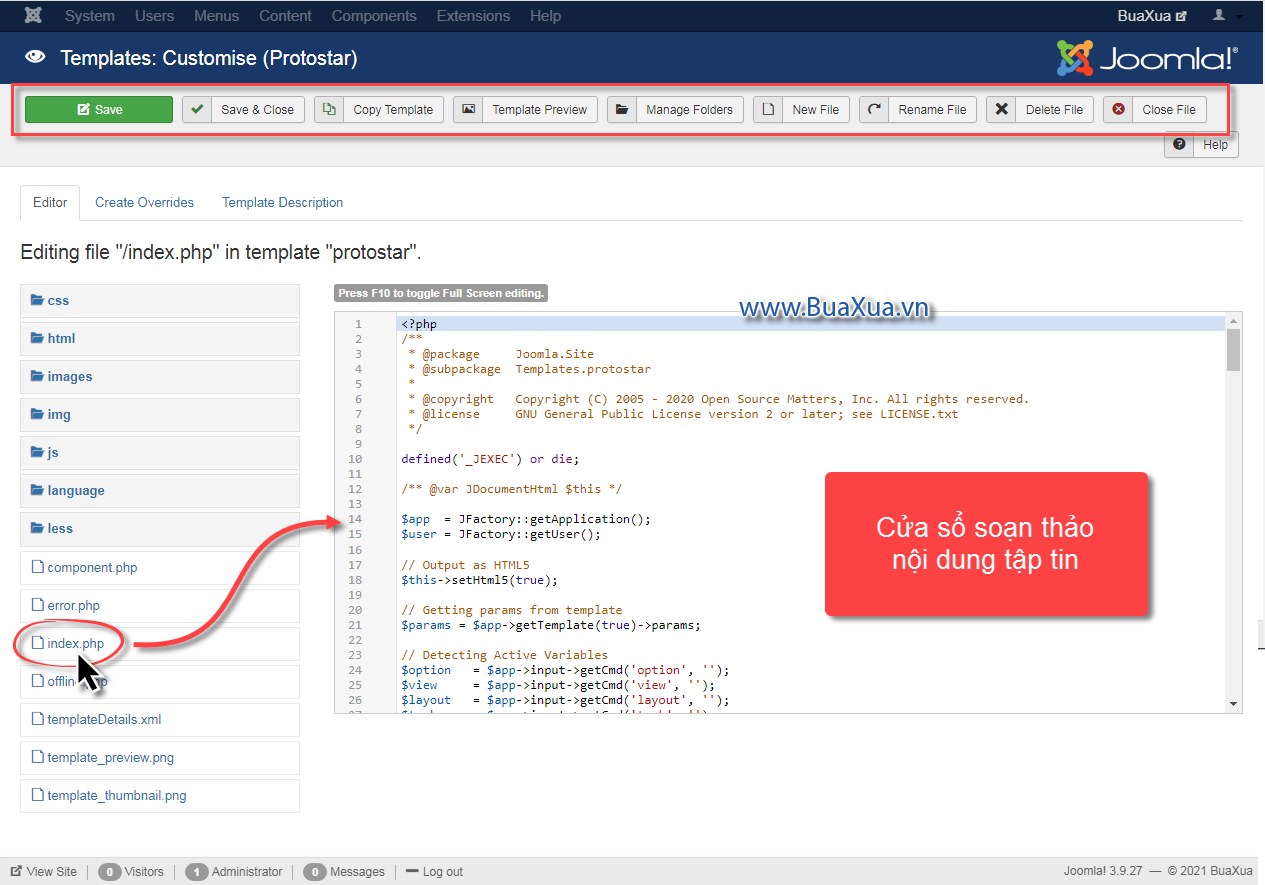Click the editor scrollbar down arrow

point(1233,704)
